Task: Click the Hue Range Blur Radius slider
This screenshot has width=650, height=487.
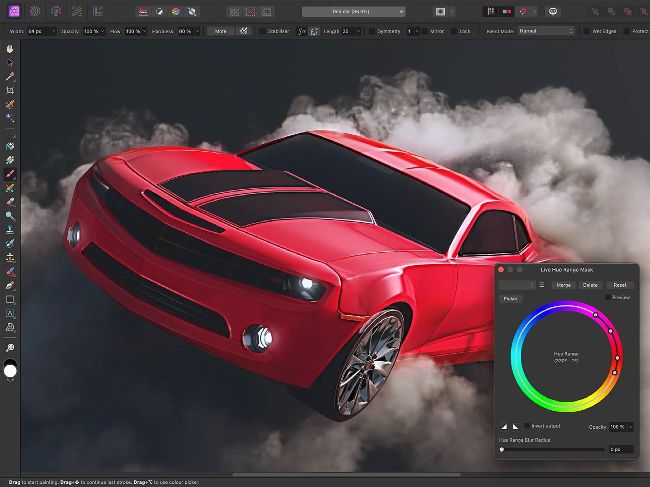Action: [552, 450]
